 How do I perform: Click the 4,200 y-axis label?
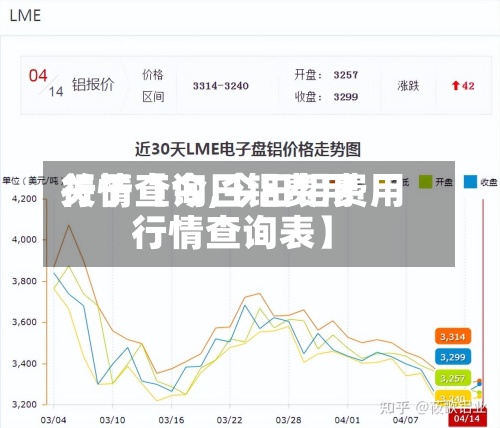point(24,199)
